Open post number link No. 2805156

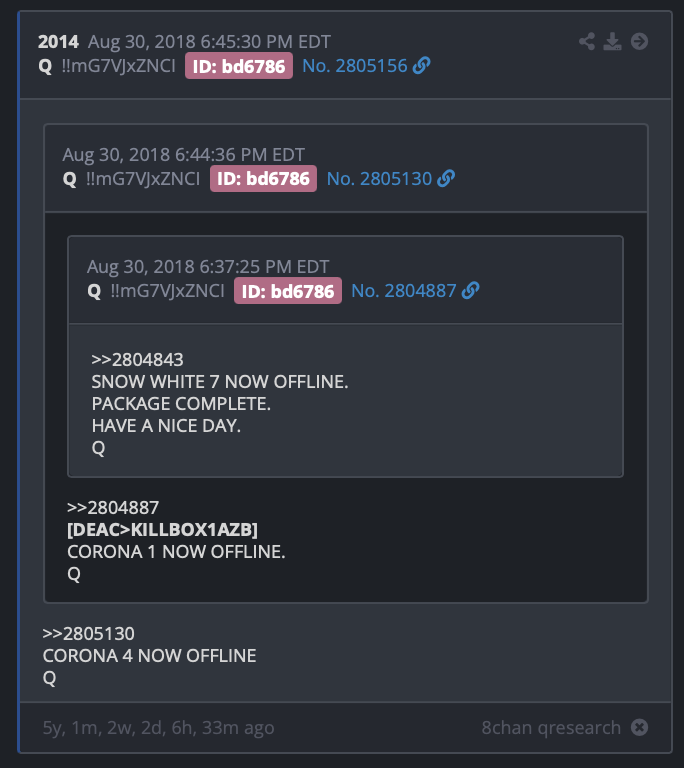[x=355, y=66]
